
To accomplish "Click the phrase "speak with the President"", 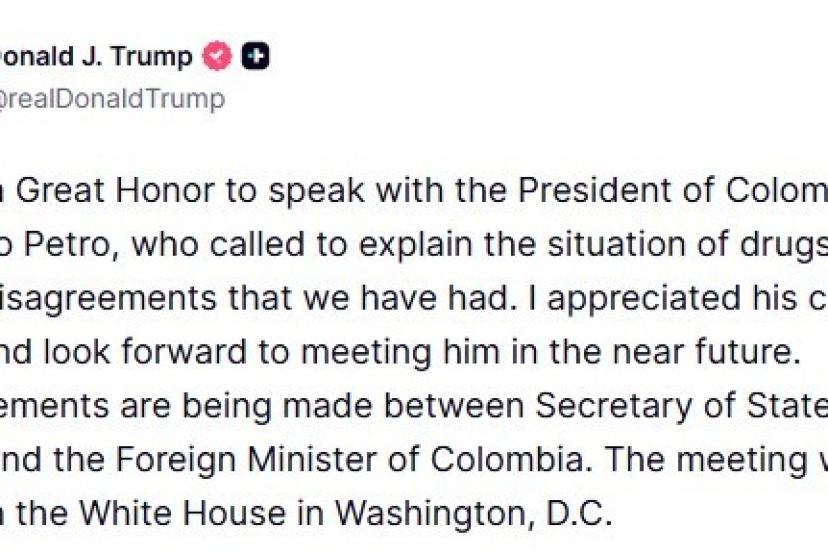I will (394, 193).
